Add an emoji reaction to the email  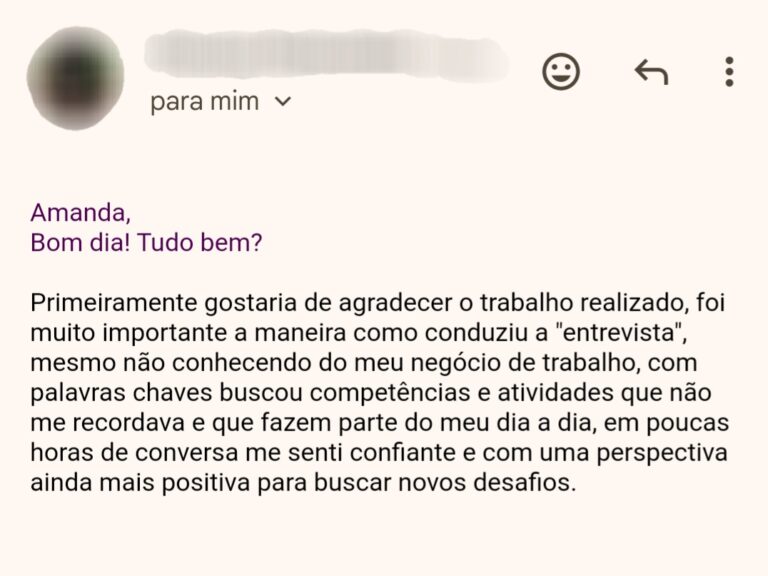pyautogui.click(x=561, y=72)
